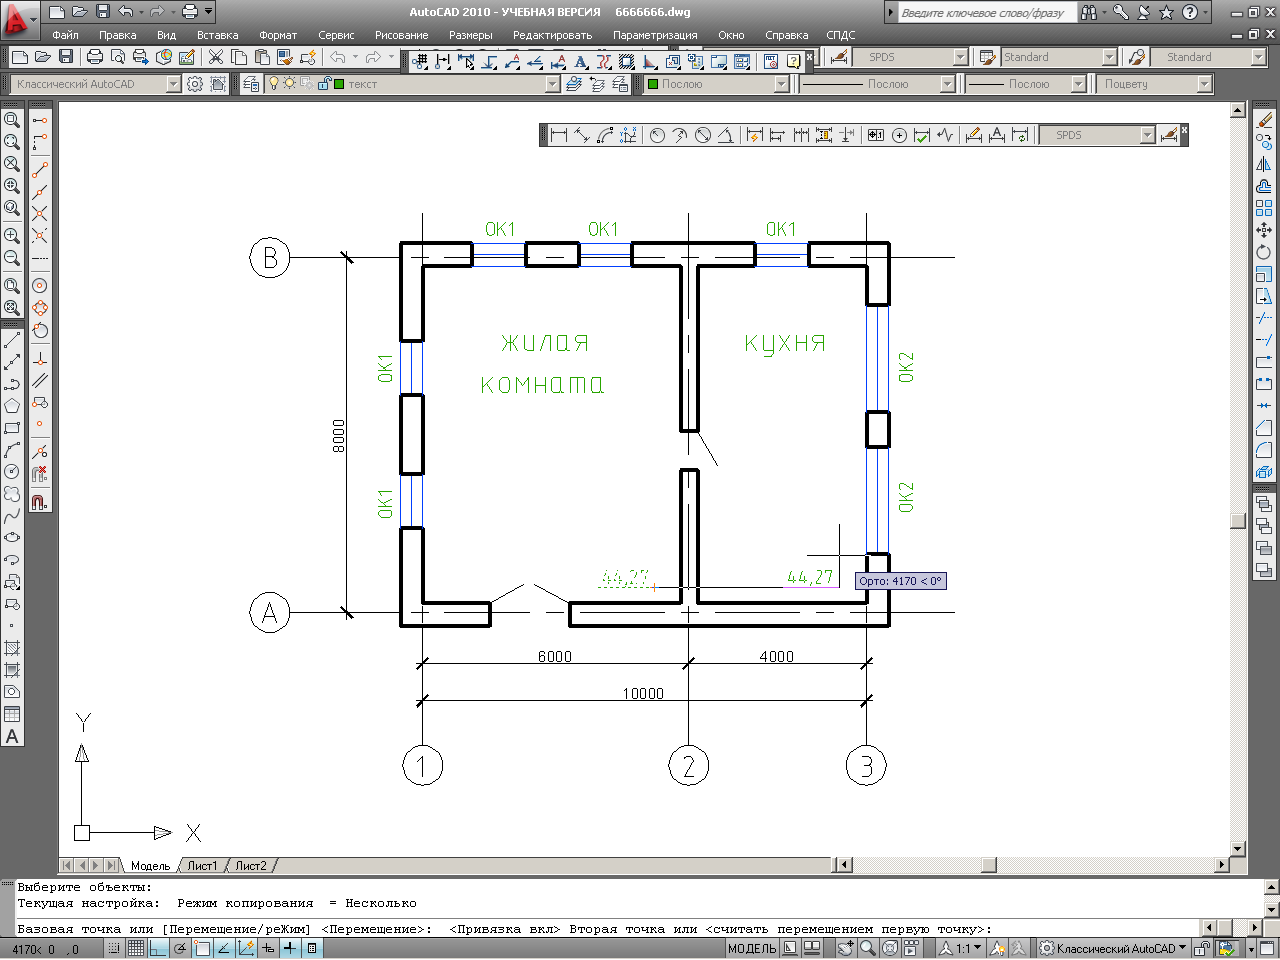Select the Diameter dimension tool
This screenshot has width=1280, height=960.
point(703,135)
